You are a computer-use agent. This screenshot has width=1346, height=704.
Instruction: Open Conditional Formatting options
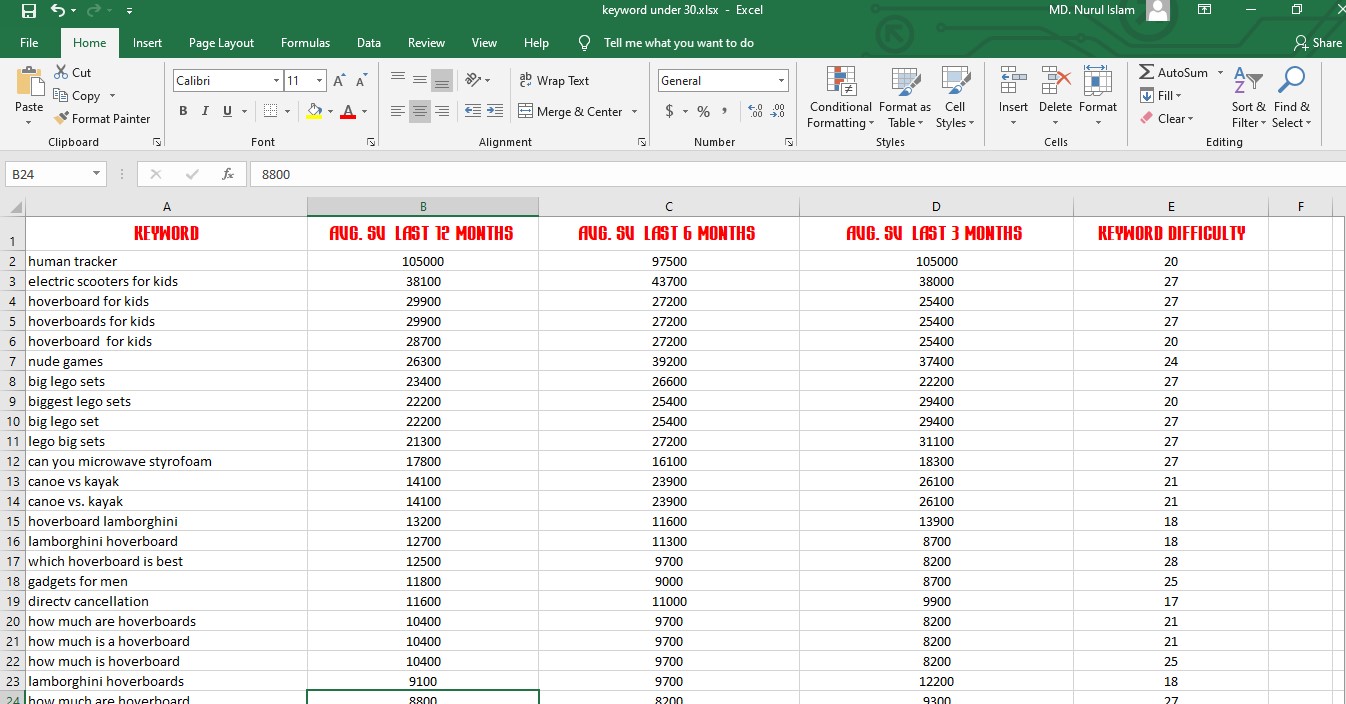pyautogui.click(x=840, y=98)
